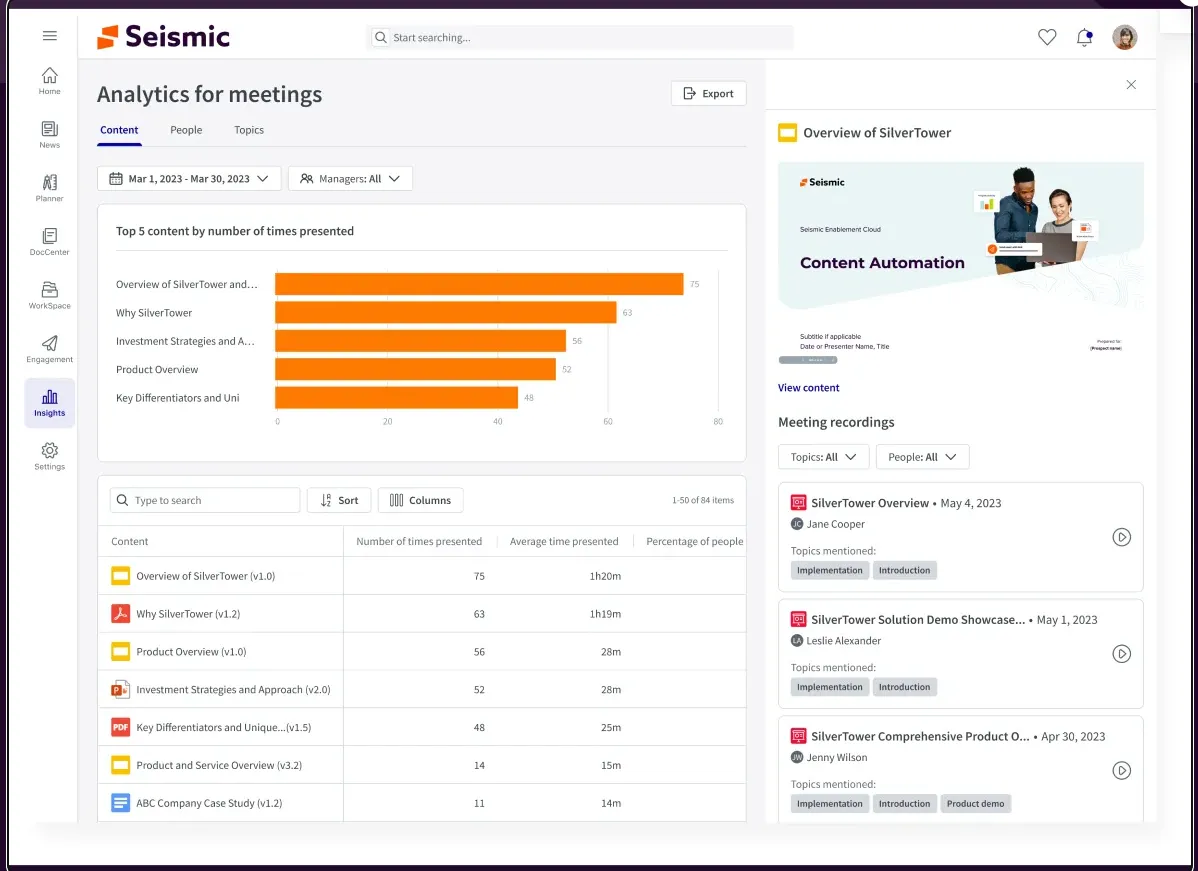Open the News section
Image resolution: width=1198 pixels, height=871 pixels.
click(50, 134)
